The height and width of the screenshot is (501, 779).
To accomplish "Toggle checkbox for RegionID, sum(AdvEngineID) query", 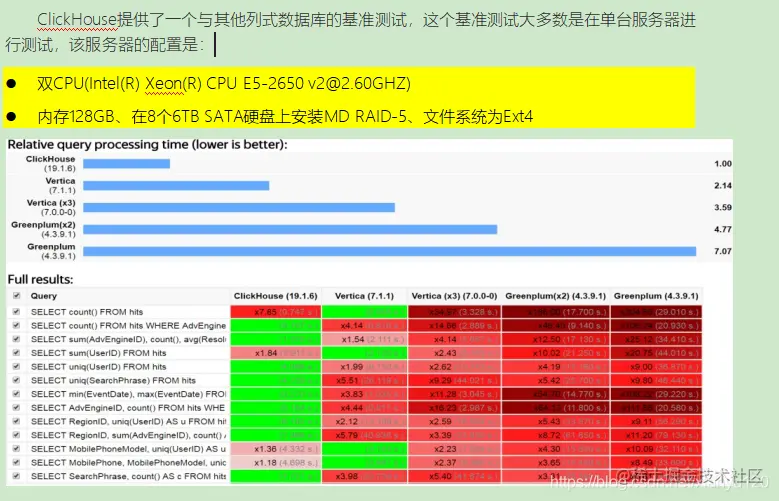I will coord(16,435).
